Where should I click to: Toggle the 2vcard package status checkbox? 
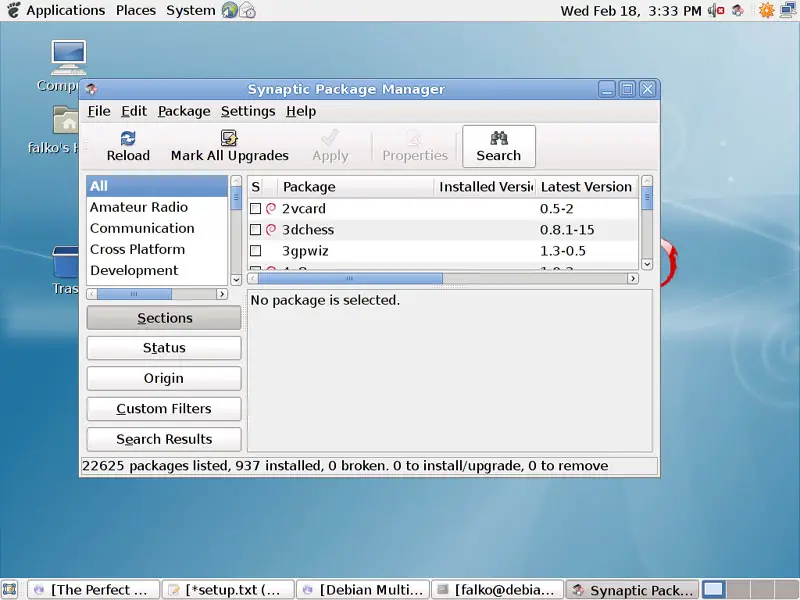pos(256,208)
